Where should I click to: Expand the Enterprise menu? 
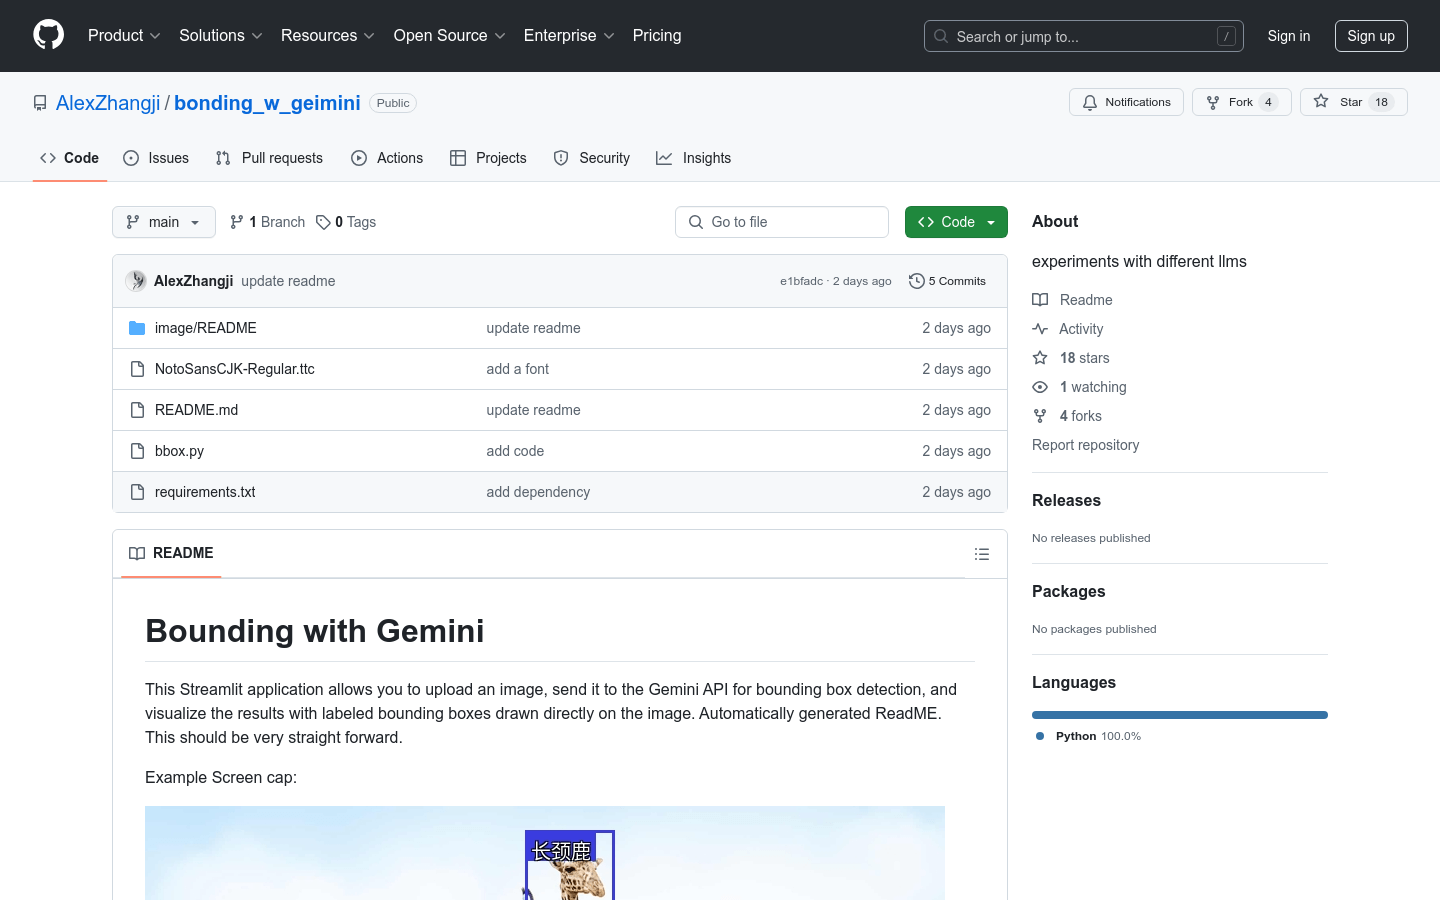tap(569, 36)
